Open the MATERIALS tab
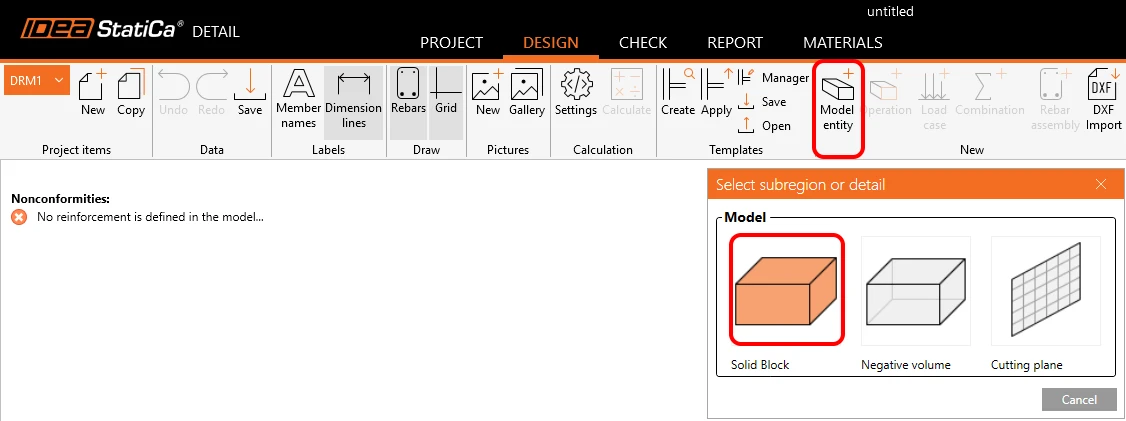This screenshot has height=421, width=1126. 842,42
